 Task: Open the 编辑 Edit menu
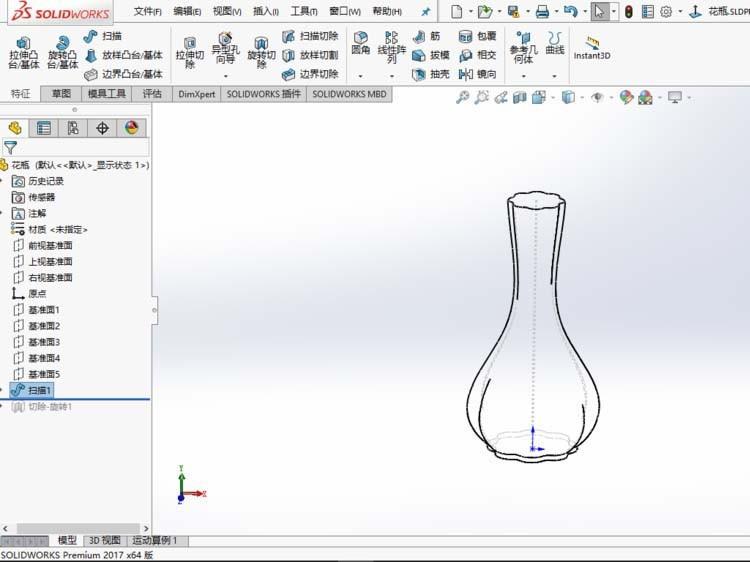187,11
